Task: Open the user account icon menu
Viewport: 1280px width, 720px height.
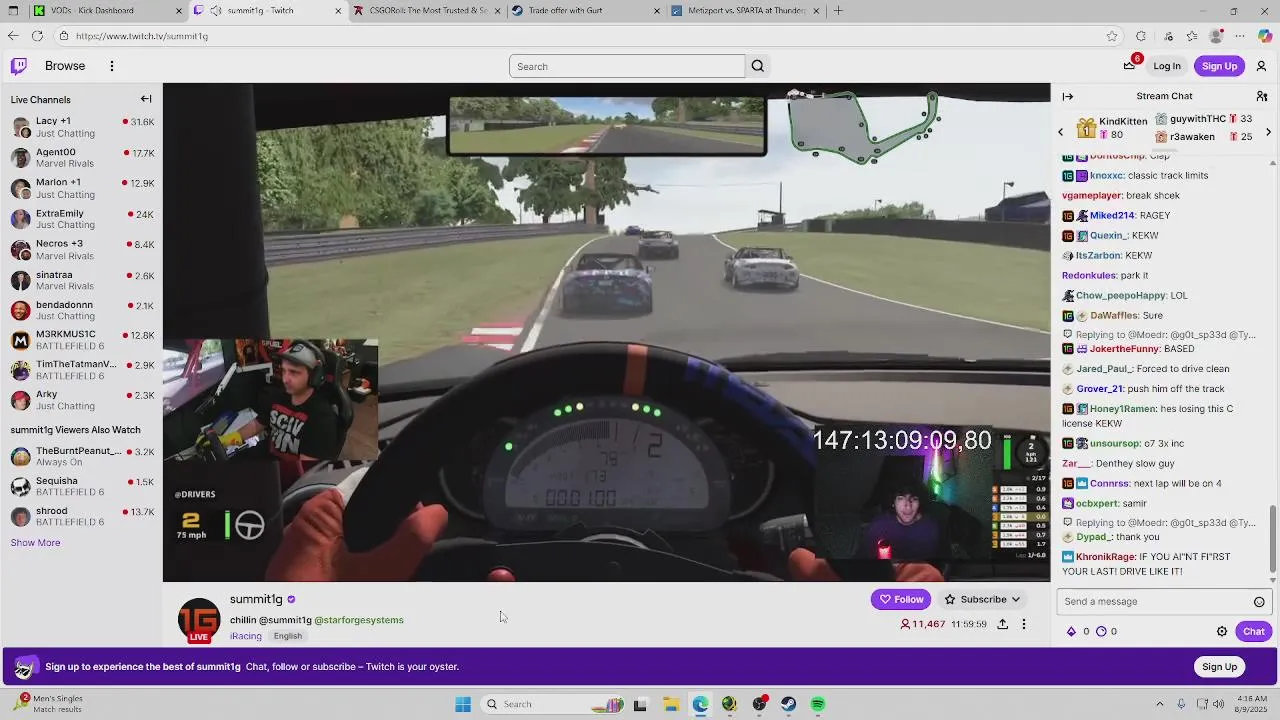Action: pyautogui.click(x=1261, y=66)
